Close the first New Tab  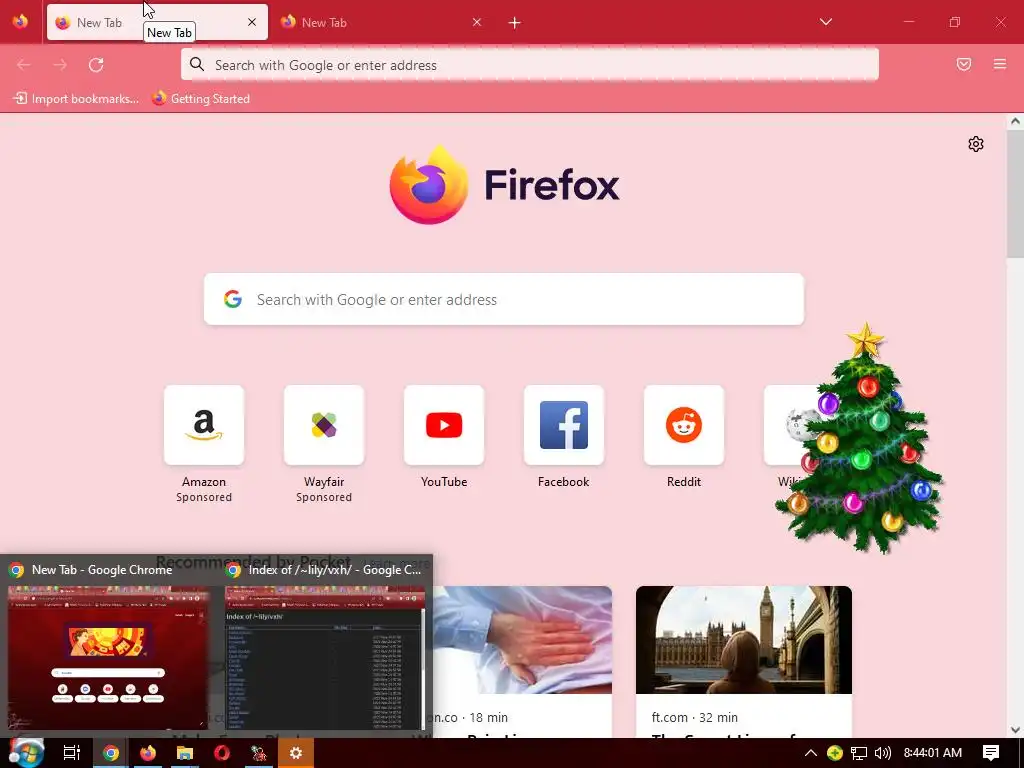click(x=252, y=22)
